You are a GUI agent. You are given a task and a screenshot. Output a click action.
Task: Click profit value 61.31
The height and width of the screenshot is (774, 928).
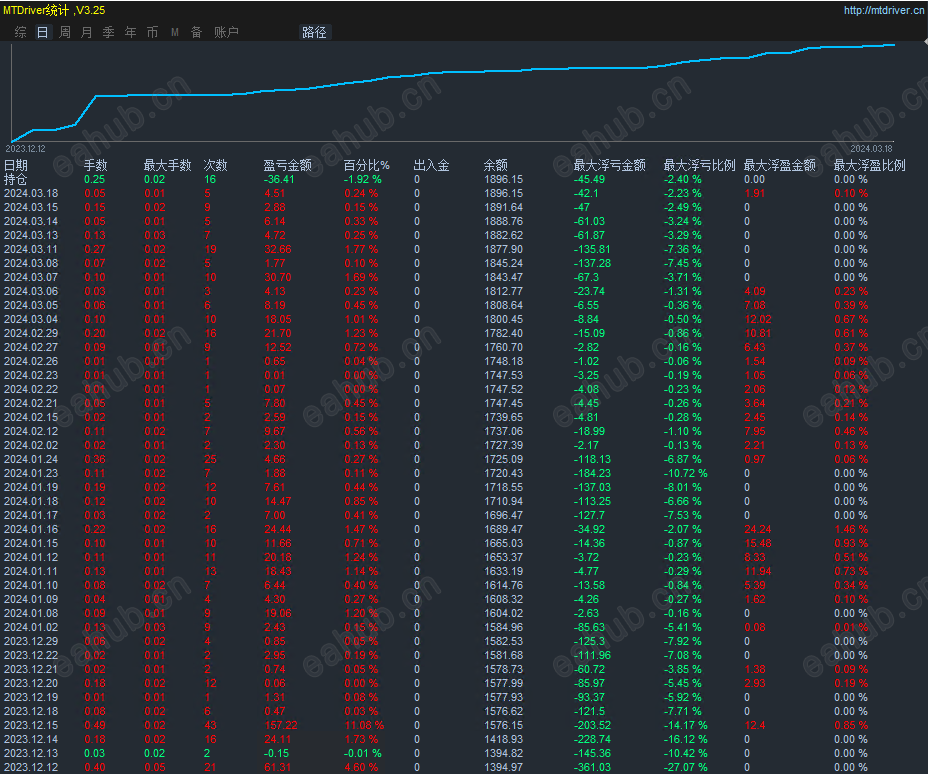[x=278, y=767]
